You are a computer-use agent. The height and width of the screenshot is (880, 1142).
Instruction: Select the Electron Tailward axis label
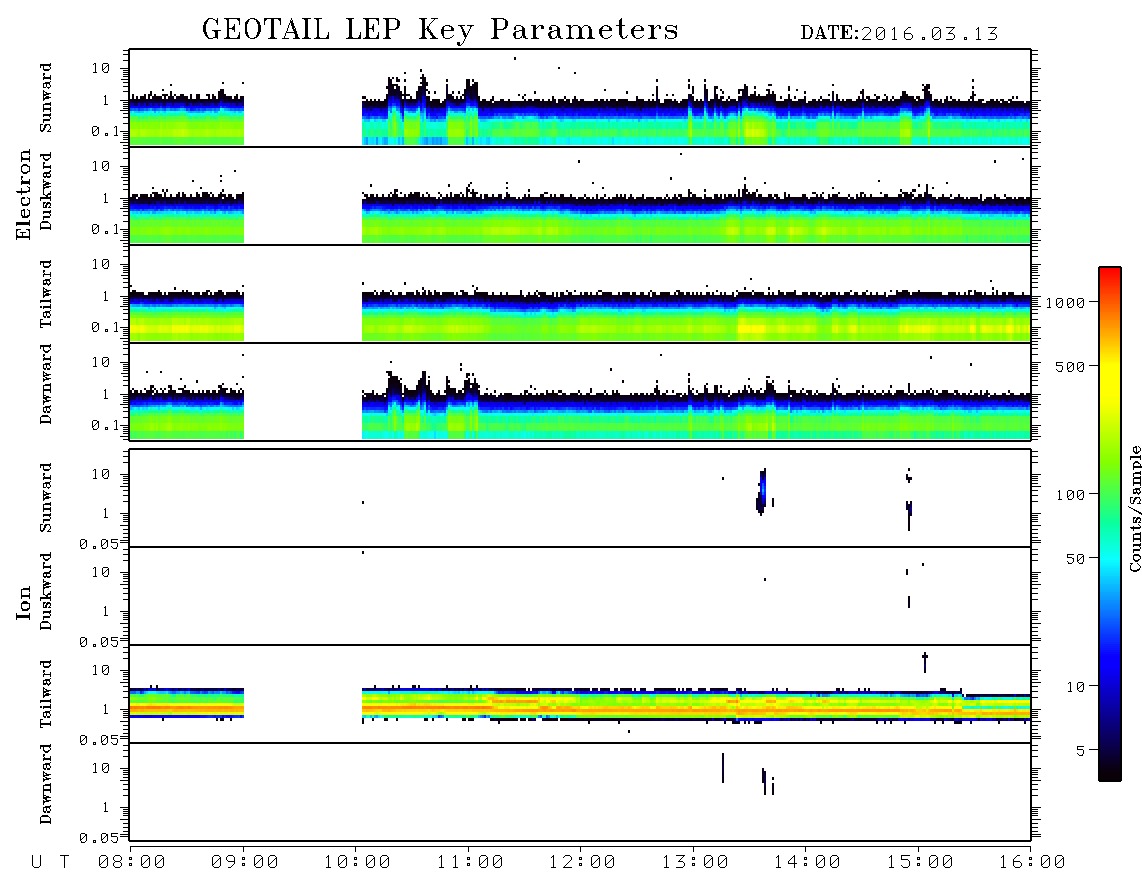point(46,294)
